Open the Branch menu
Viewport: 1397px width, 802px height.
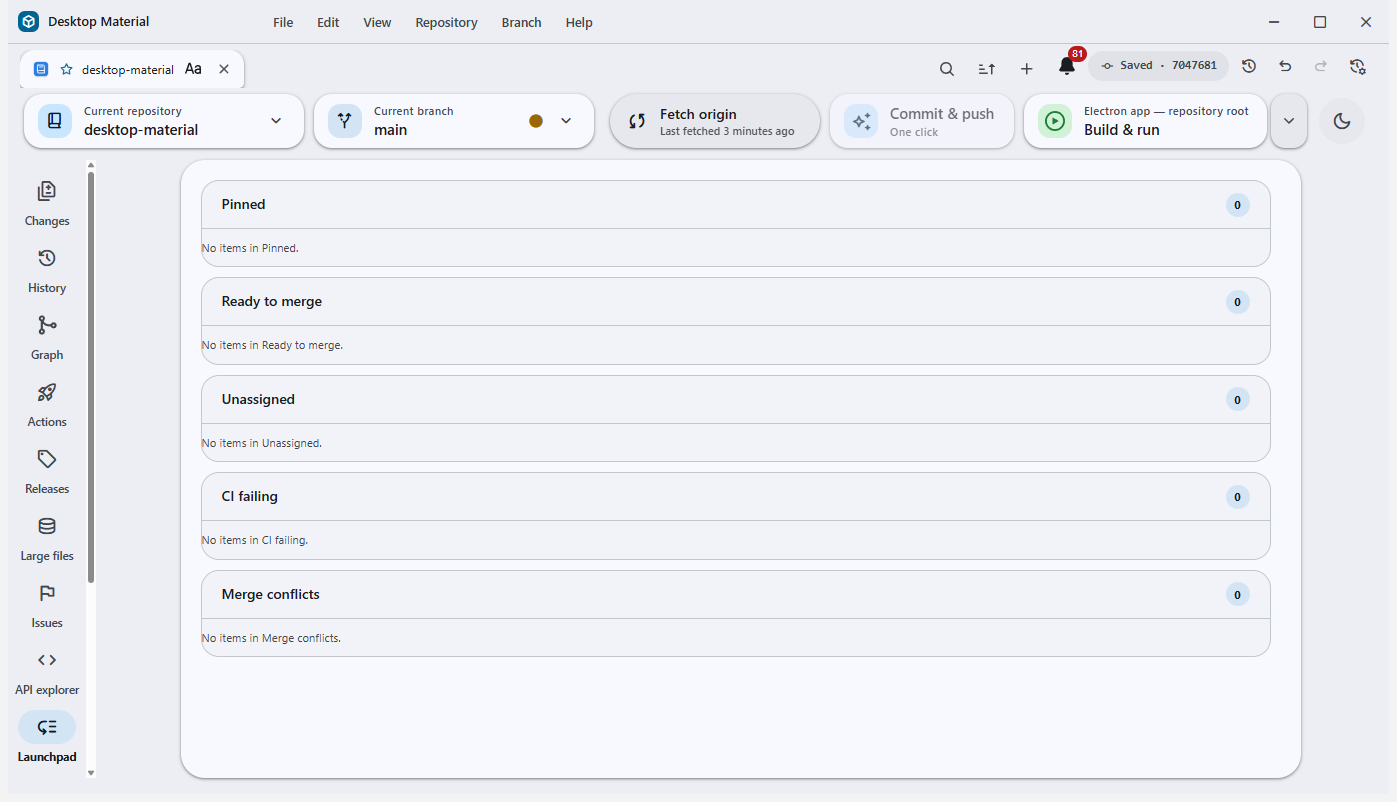click(521, 22)
